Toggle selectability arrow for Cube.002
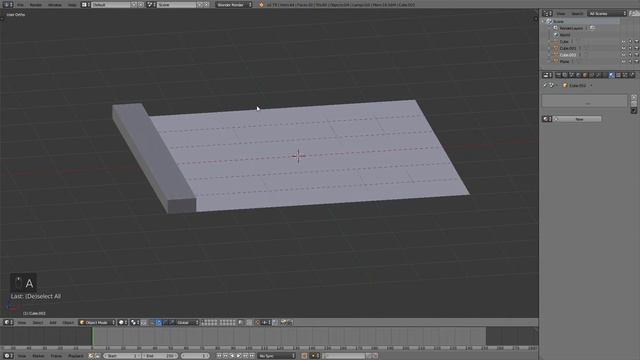Viewport: 640px width, 360px height. [630, 55]
